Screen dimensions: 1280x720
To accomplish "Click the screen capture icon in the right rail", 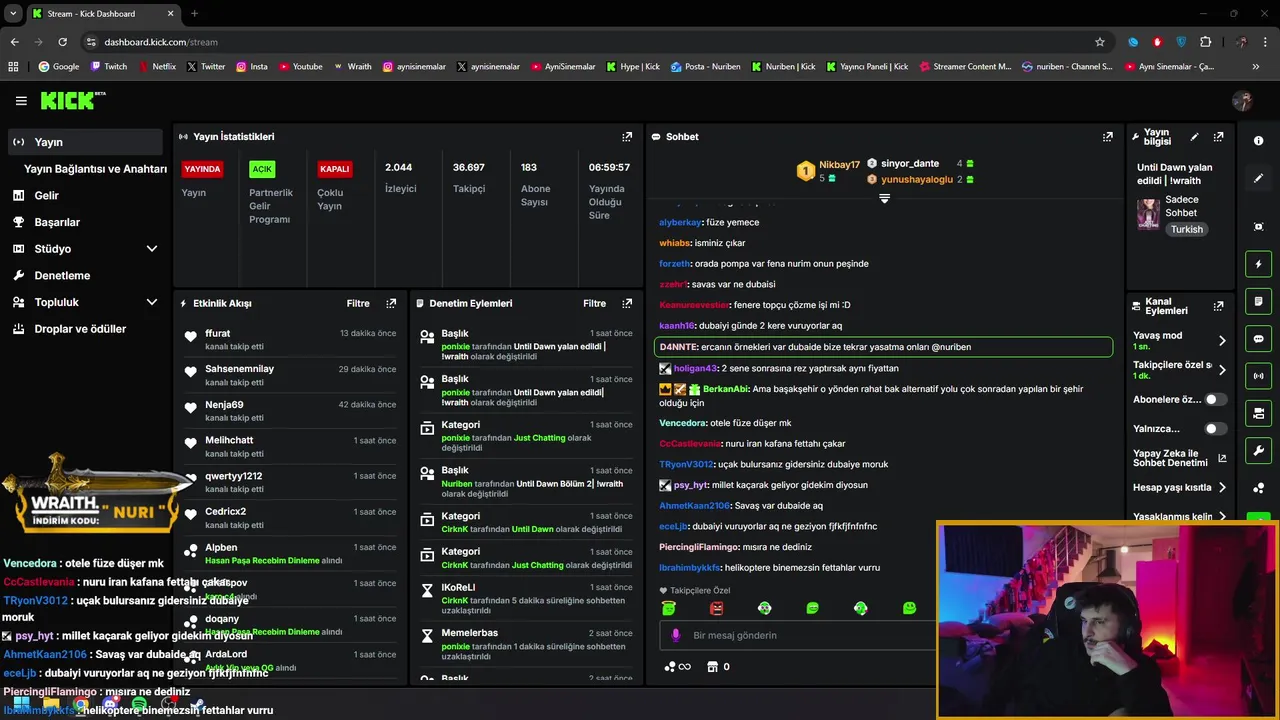I will (x=1258, y=227).
